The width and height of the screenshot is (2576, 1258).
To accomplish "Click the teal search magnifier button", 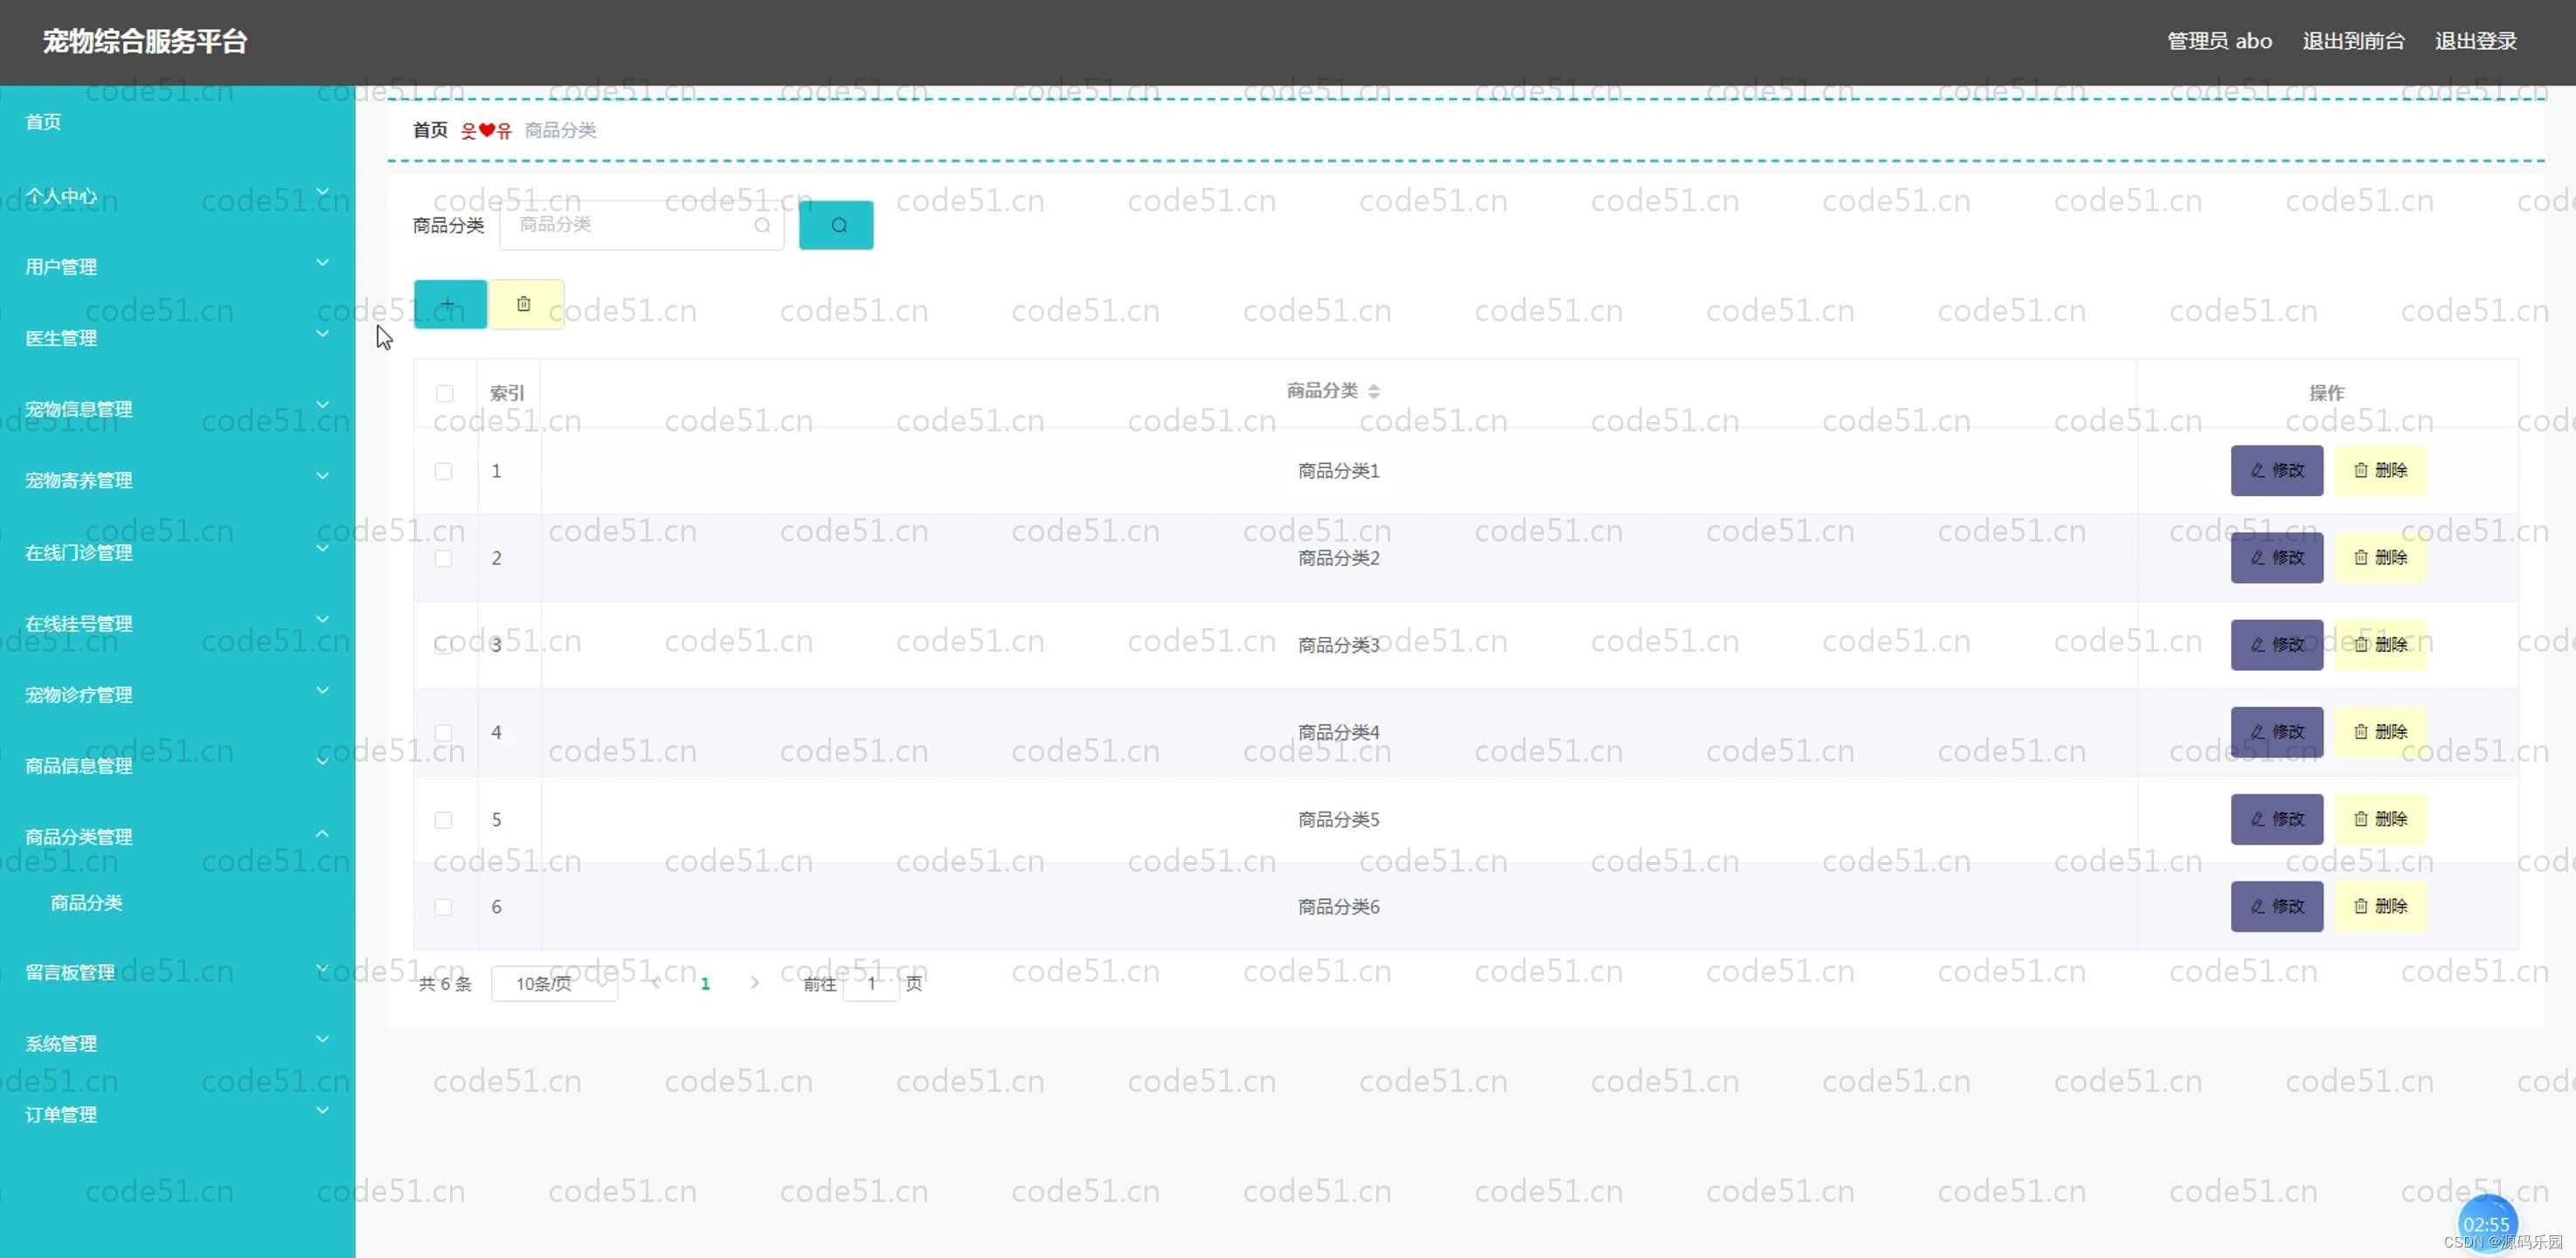I will pos(836,225).
